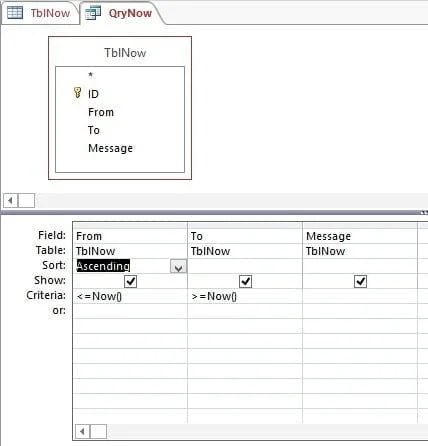The width and height of the screenshot is (428, 446).
Task: Select the Message field in TblNow list
Action: click(x=110, y=148)
